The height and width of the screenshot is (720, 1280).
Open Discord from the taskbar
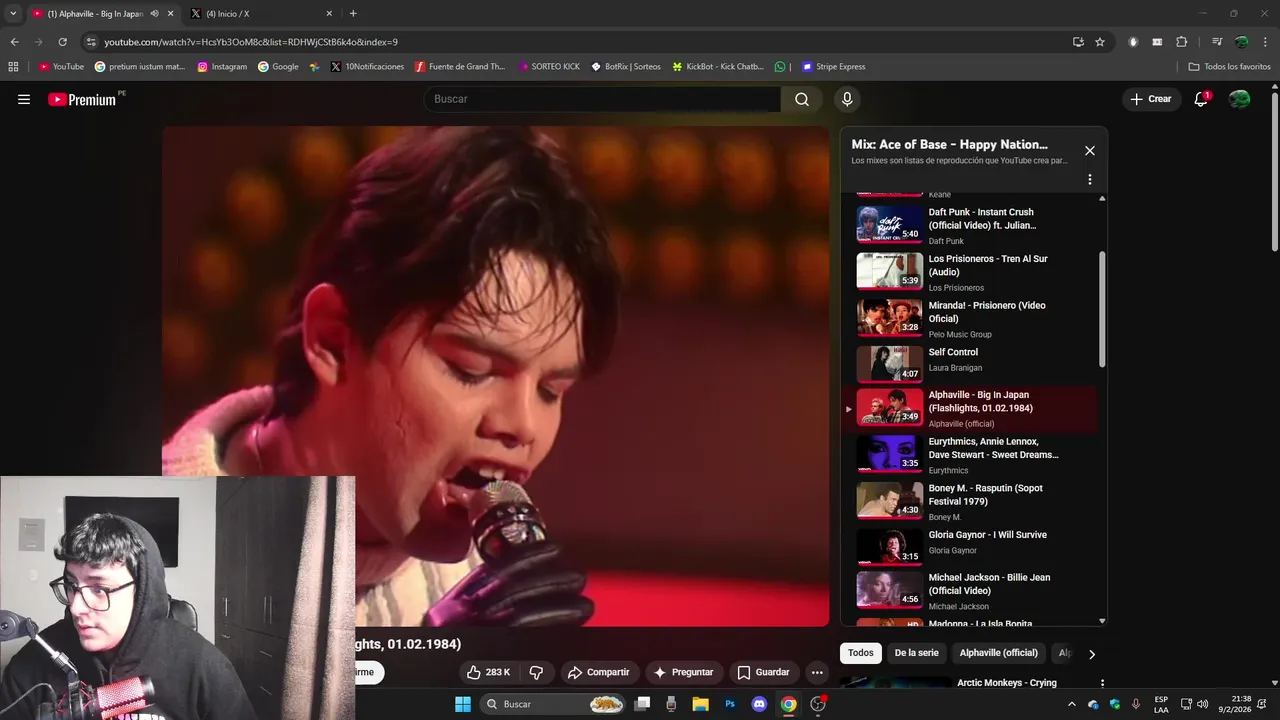(x=759, y=704)
